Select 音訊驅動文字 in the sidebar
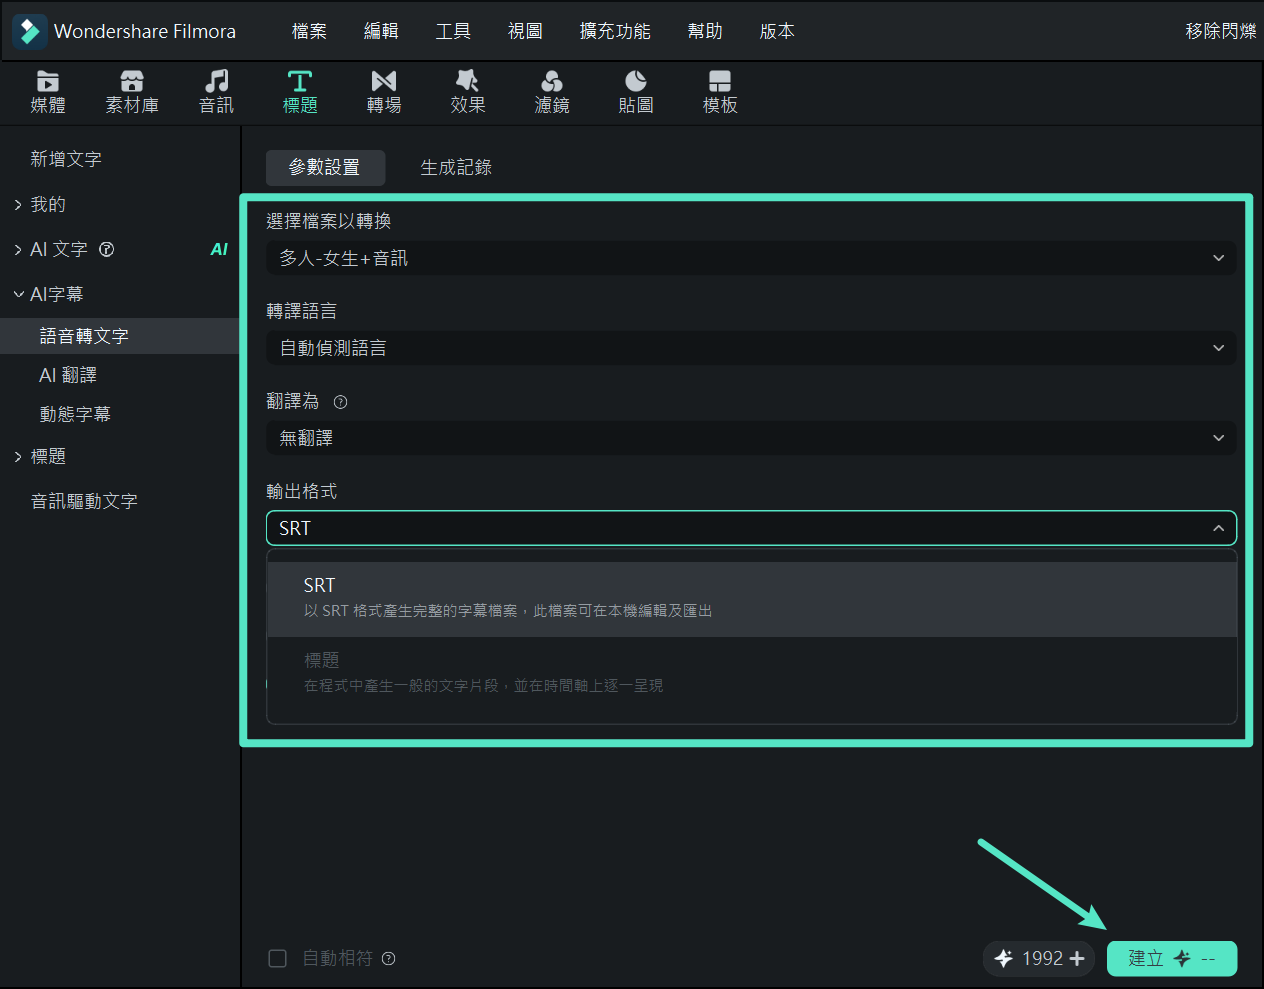 [84, 501]
